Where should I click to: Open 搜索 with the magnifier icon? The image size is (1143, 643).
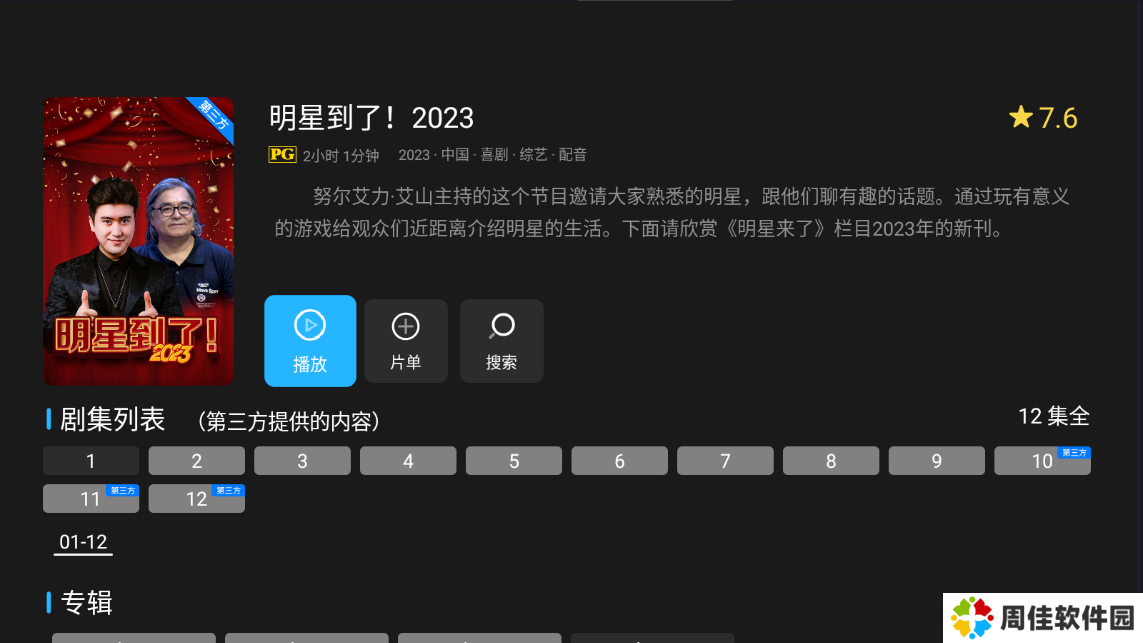tap(502, 341)
